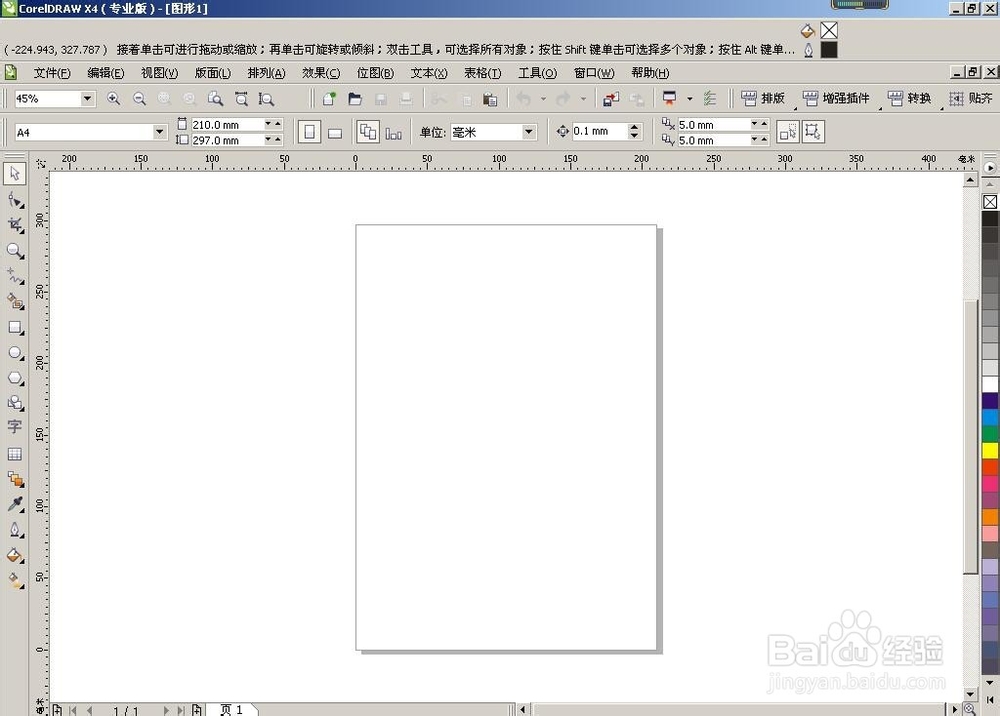Image resolution: width=1000 pixels, height=716 pixels.
Task: Select the Freehand drawing tool
Action: [15, 276]
